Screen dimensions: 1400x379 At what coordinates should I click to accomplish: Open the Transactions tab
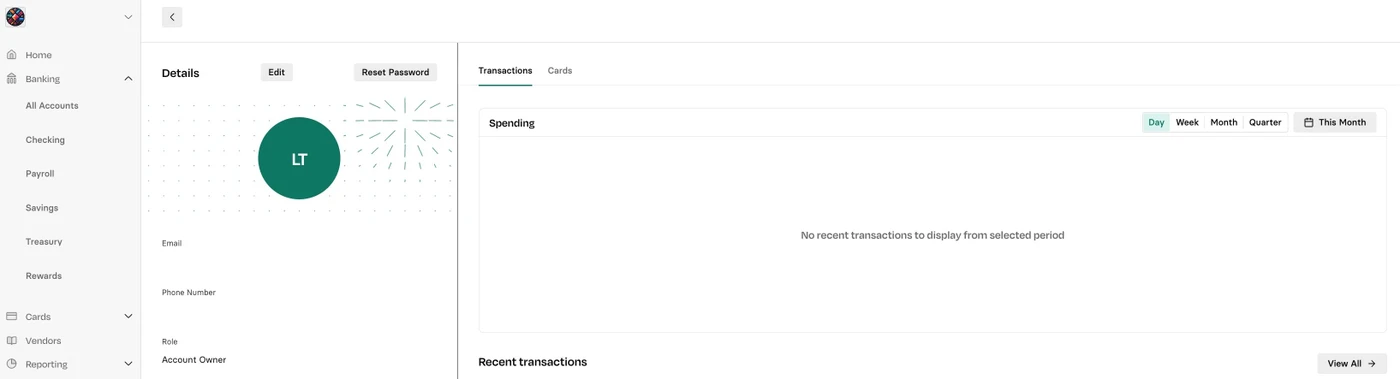point(505,71)
